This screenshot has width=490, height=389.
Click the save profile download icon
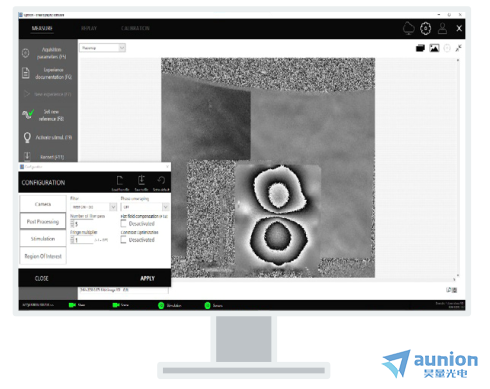141,180
